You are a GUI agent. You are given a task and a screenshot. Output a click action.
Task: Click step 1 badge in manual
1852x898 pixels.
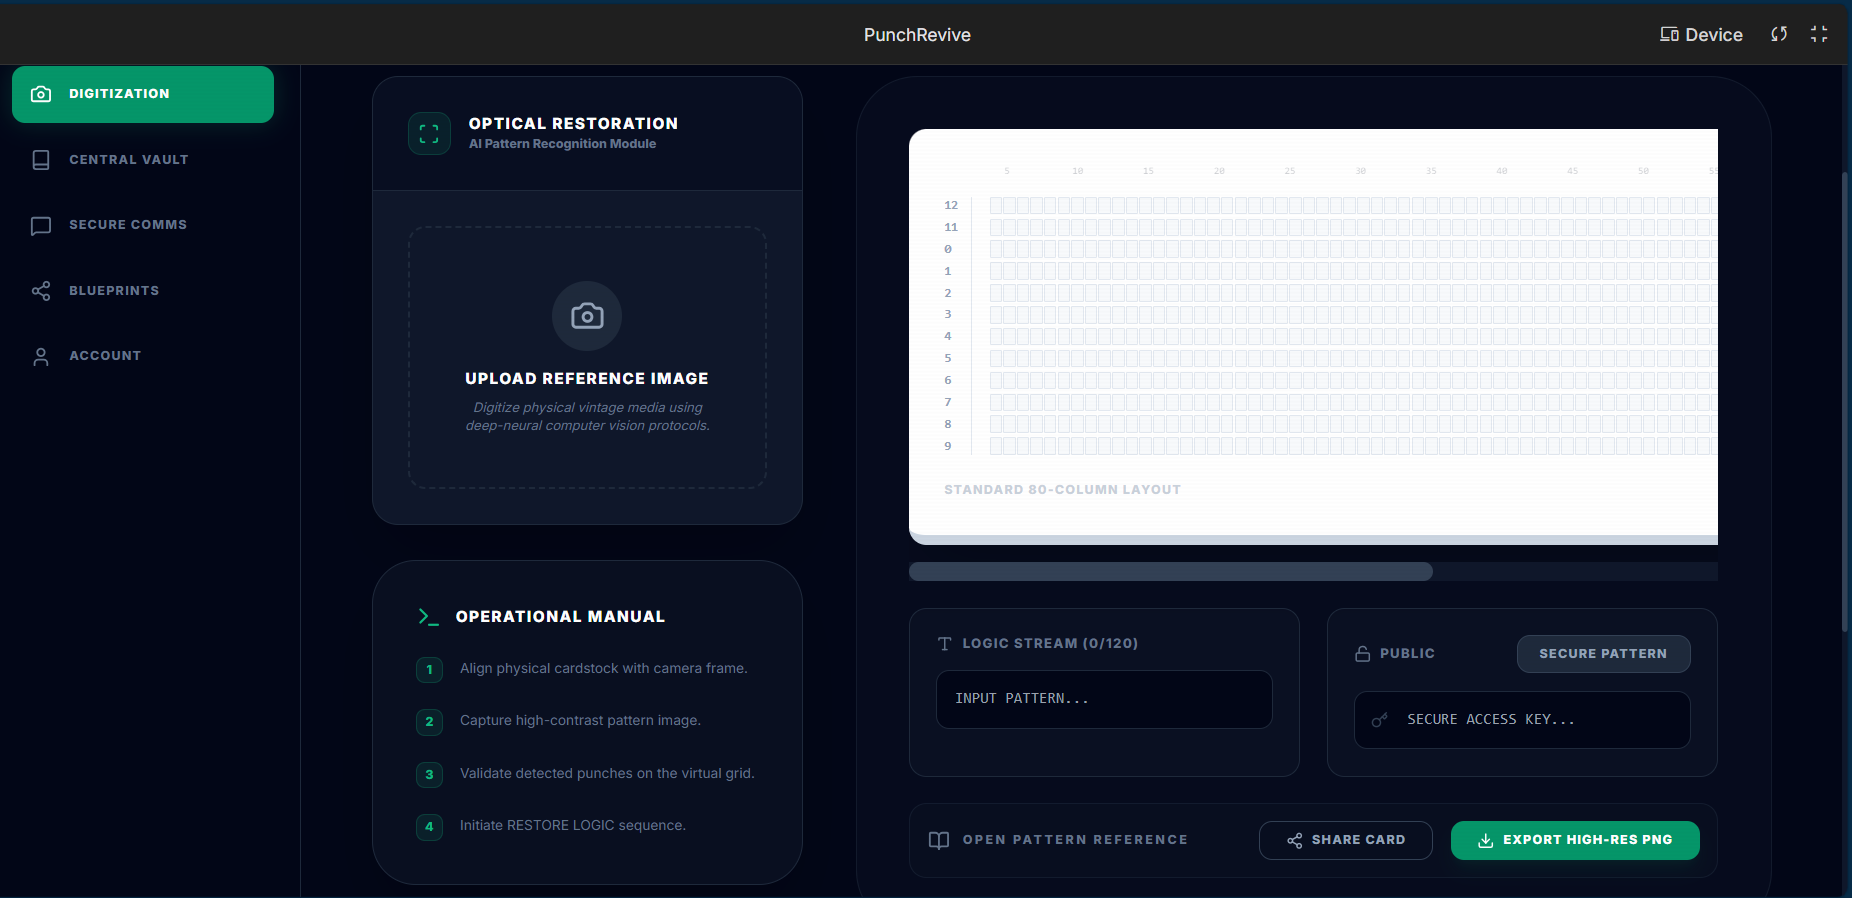point(429,669)
